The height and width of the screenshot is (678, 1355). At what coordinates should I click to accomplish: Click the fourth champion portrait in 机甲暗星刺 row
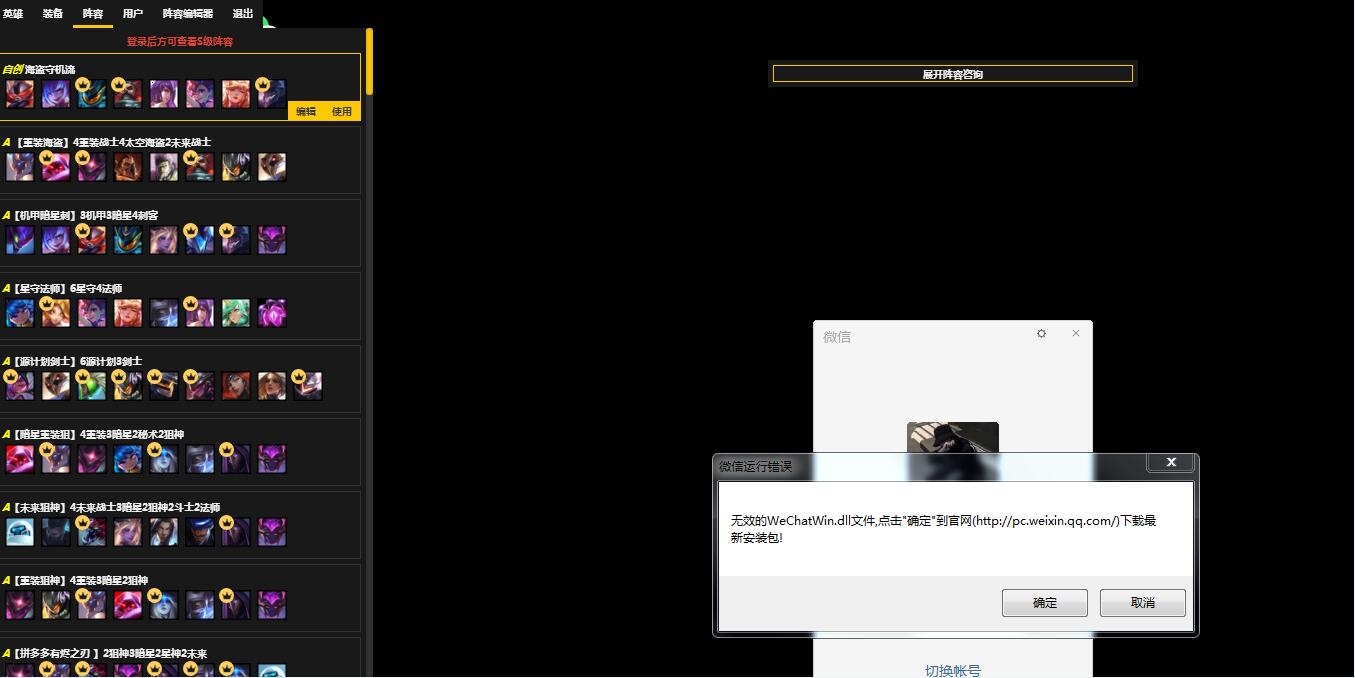[x=128, y=240]
